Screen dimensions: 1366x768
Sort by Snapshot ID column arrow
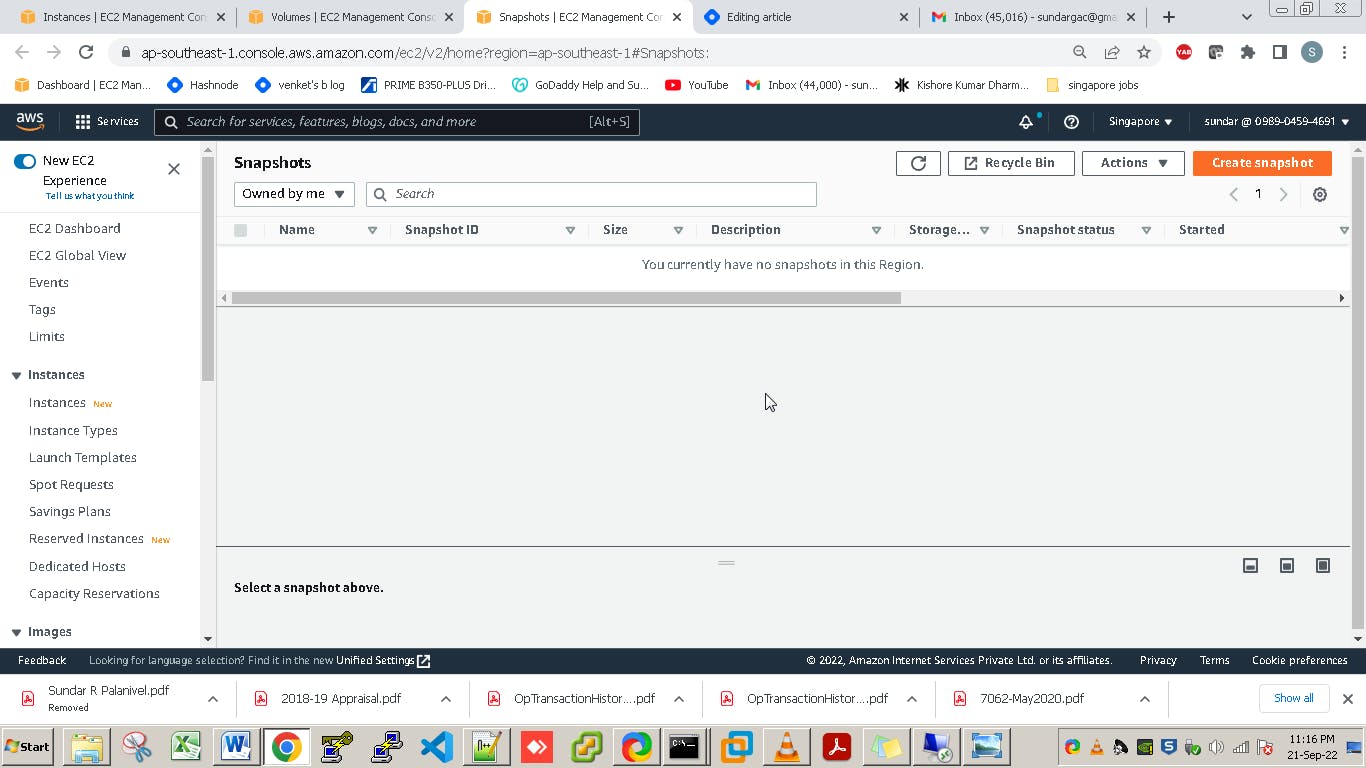[x=570, y=230]
